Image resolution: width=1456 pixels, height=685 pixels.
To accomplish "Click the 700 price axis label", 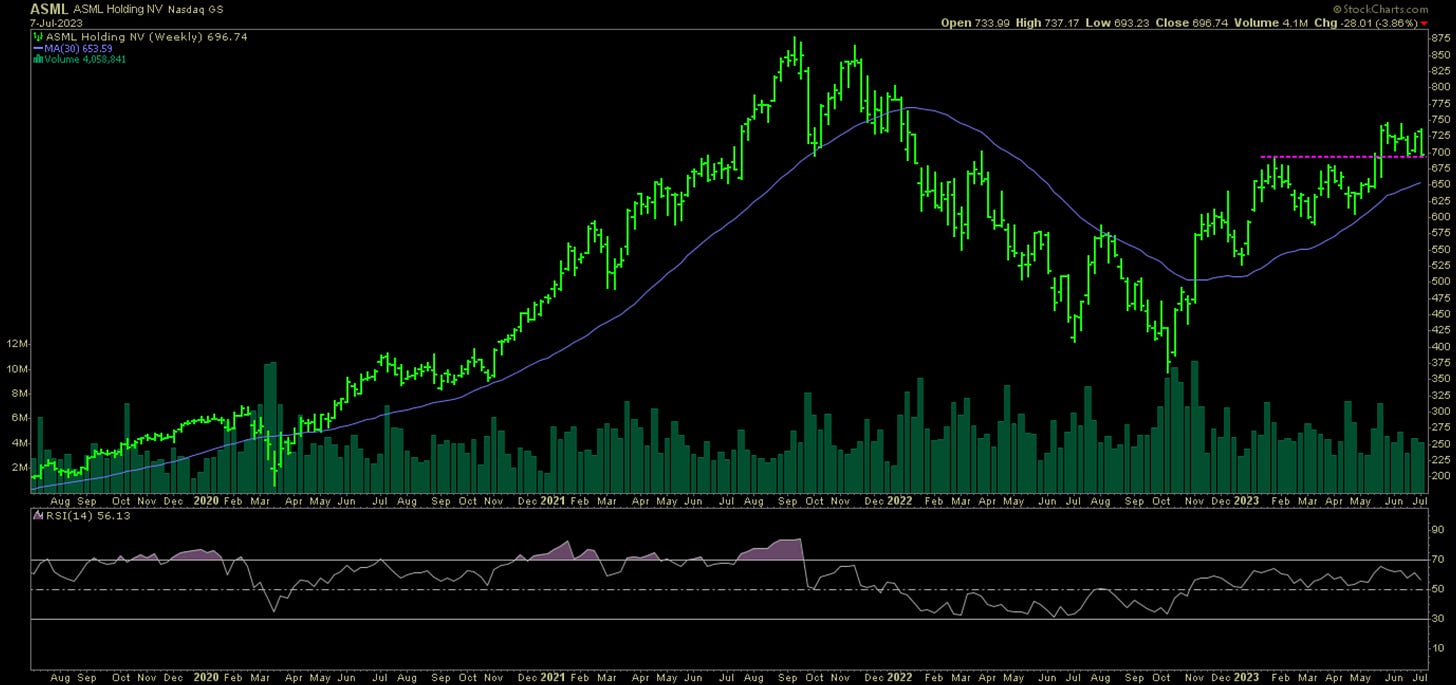I will tap(1441, 152).
